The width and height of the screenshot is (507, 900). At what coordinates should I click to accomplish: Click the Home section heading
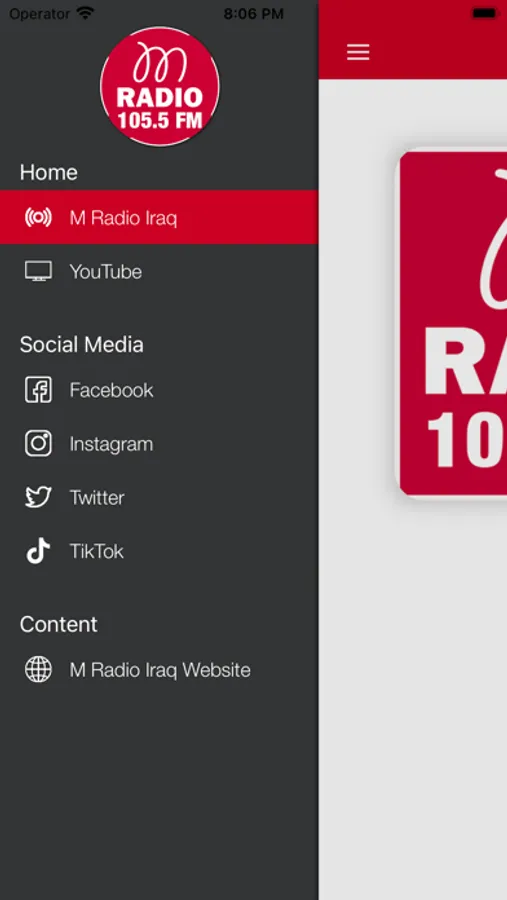point(49,172)
